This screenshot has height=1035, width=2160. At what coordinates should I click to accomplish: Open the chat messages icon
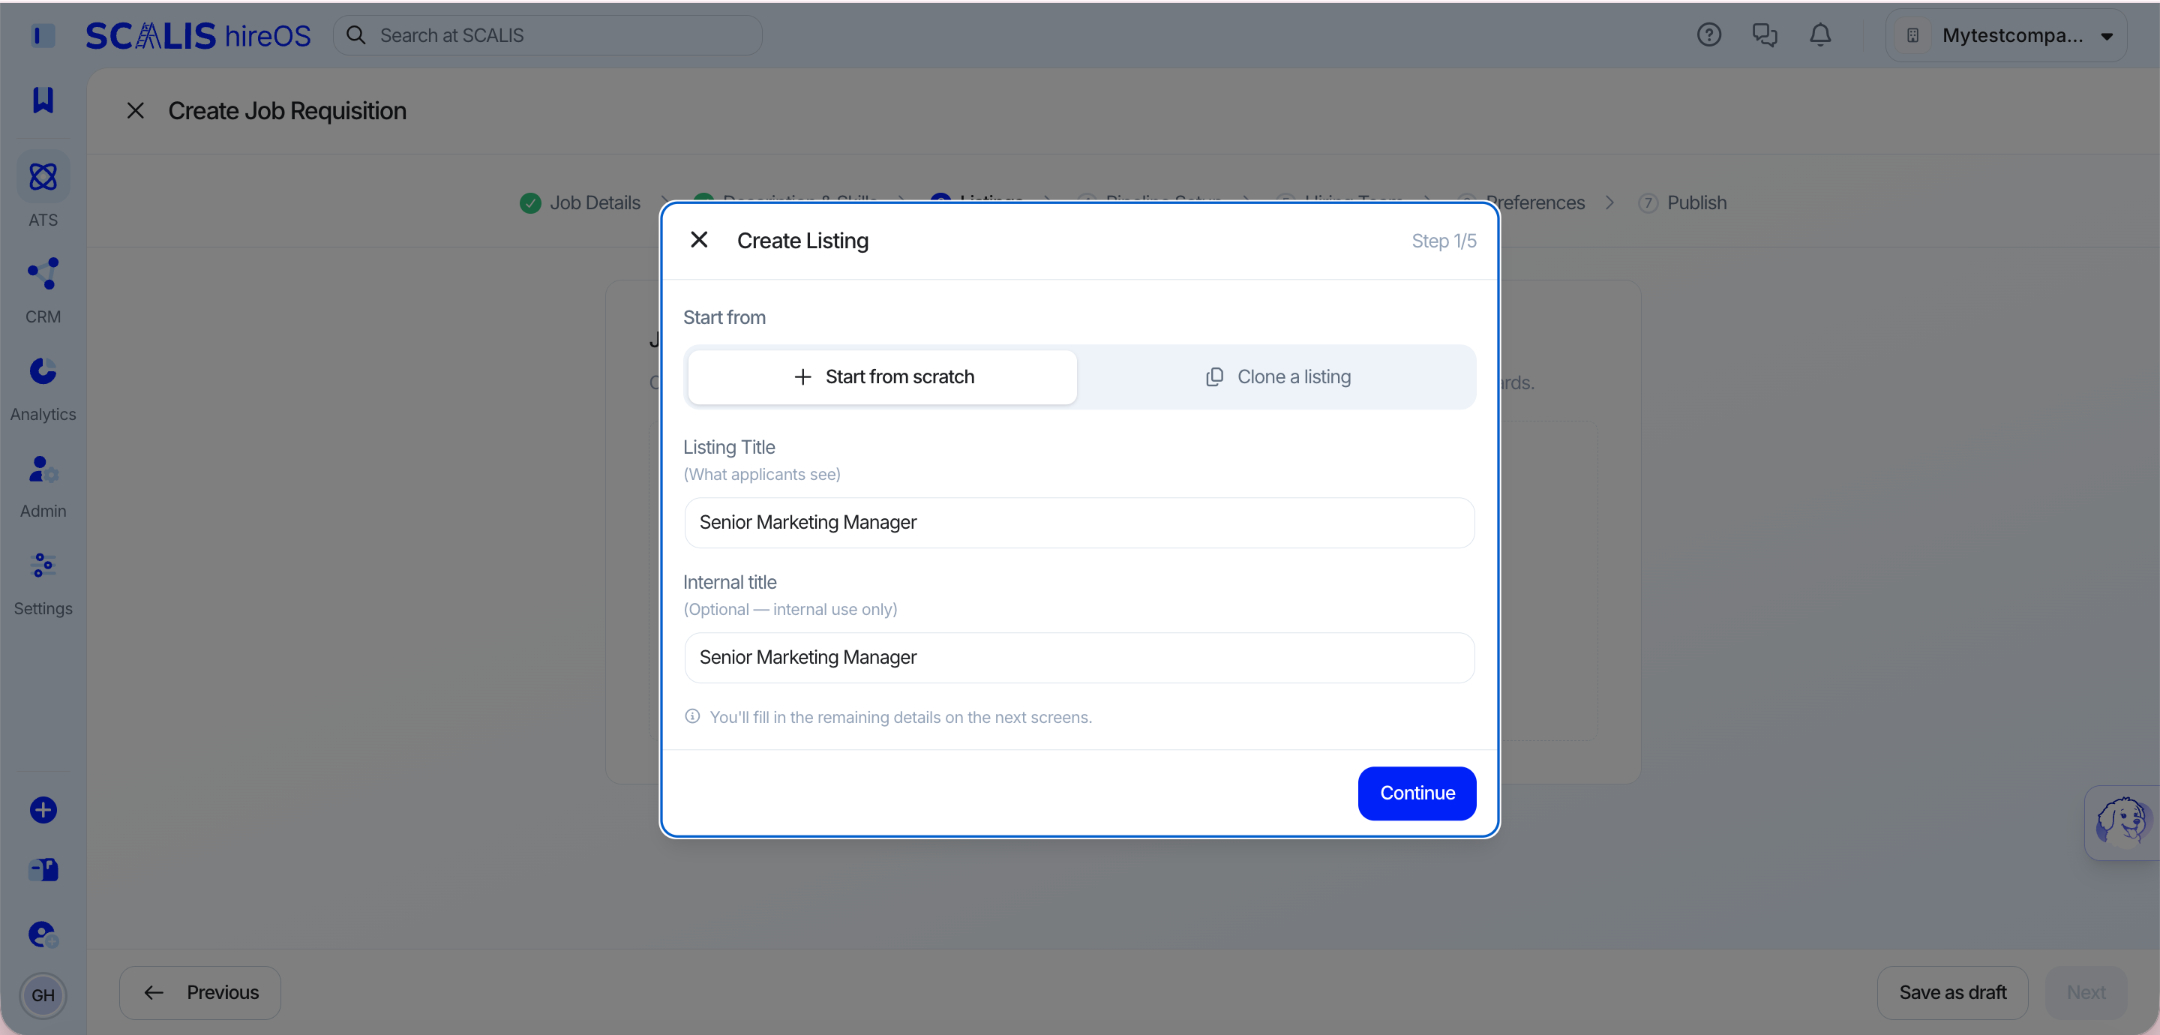click(x=1765, y=35)
